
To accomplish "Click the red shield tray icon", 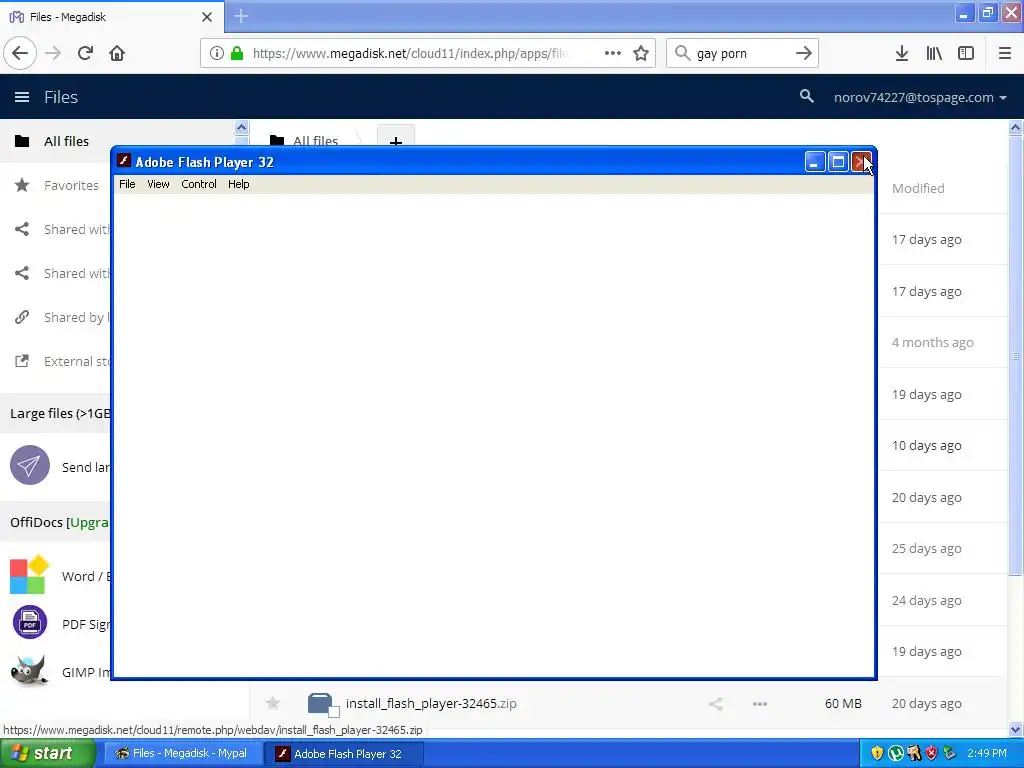I will click(932, 753).
